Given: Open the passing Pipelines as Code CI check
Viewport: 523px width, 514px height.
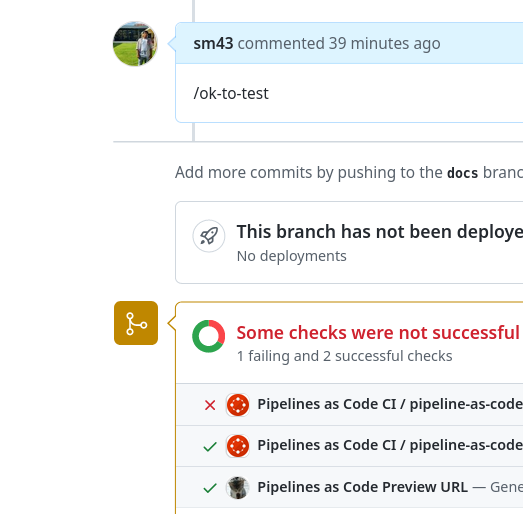Looking at the screenshot, I should tap(390, 445).
